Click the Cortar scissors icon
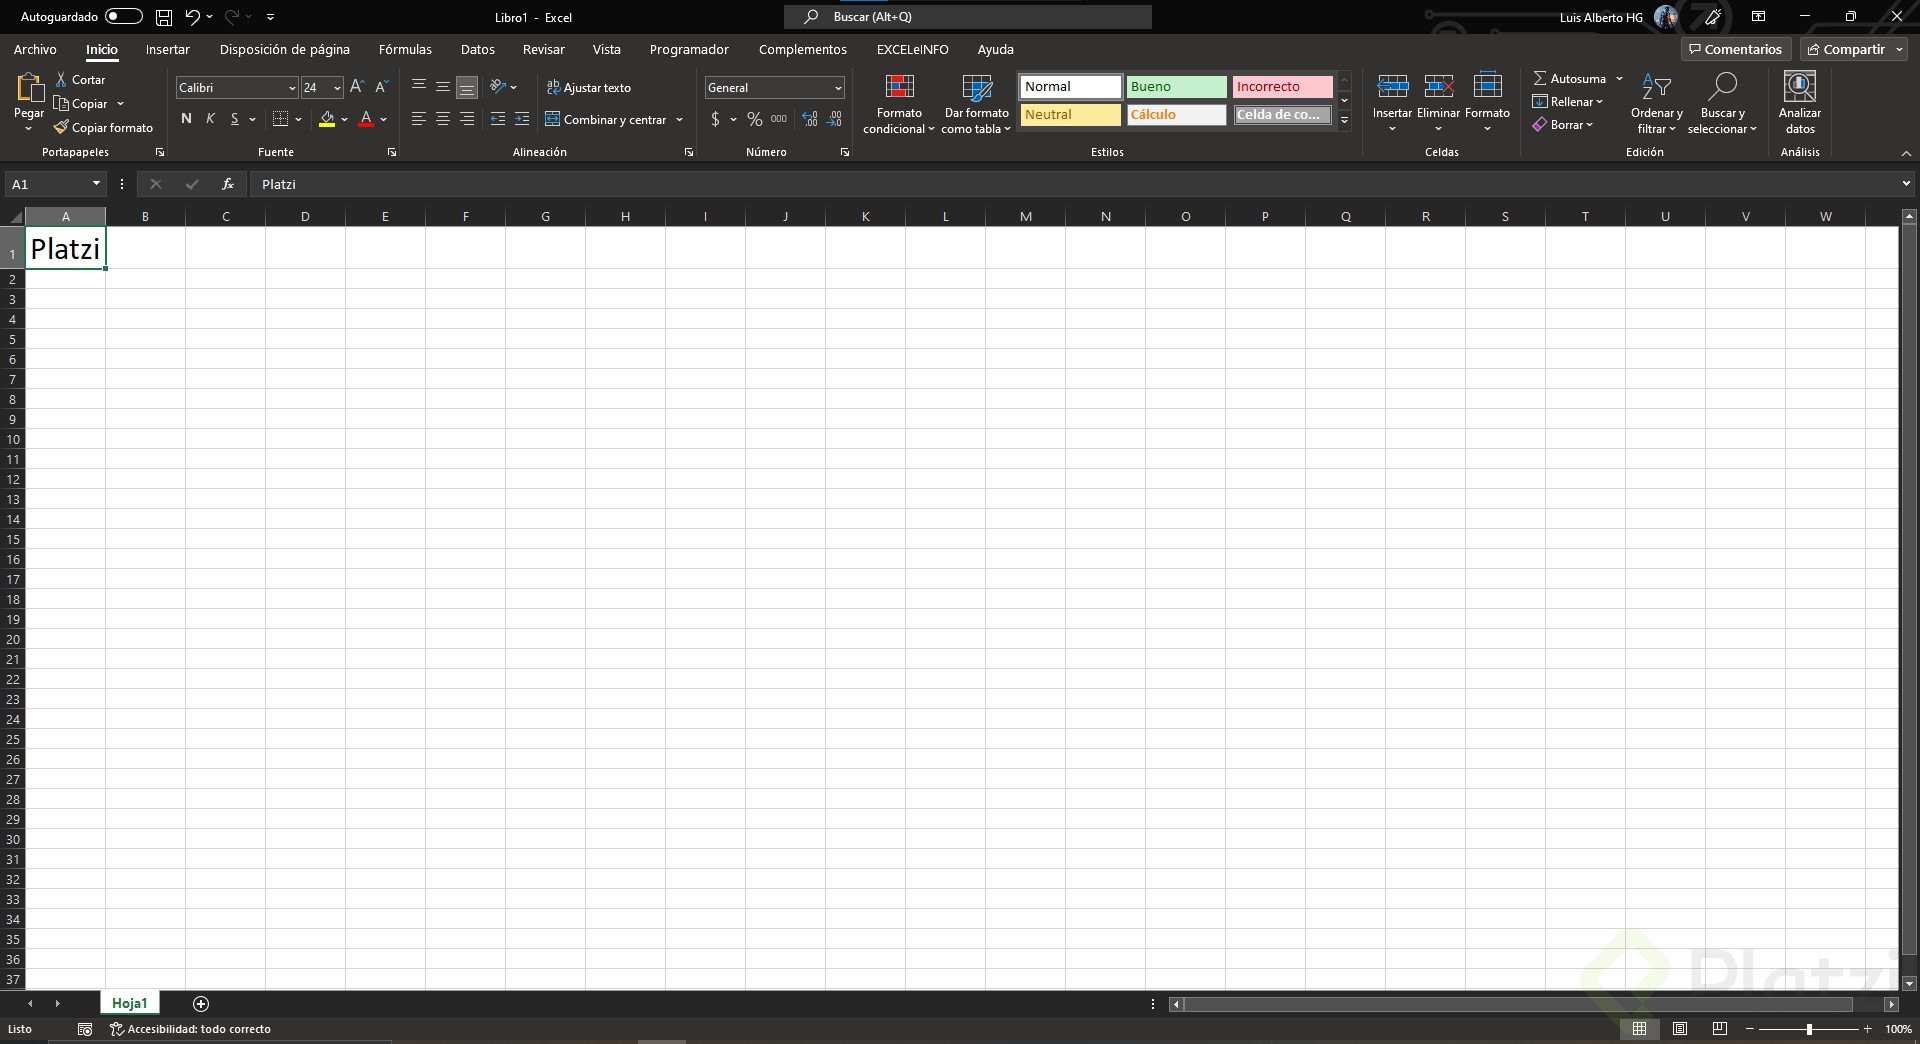This screenshot has height=1044, width=1920. click(x=62, y=79)
